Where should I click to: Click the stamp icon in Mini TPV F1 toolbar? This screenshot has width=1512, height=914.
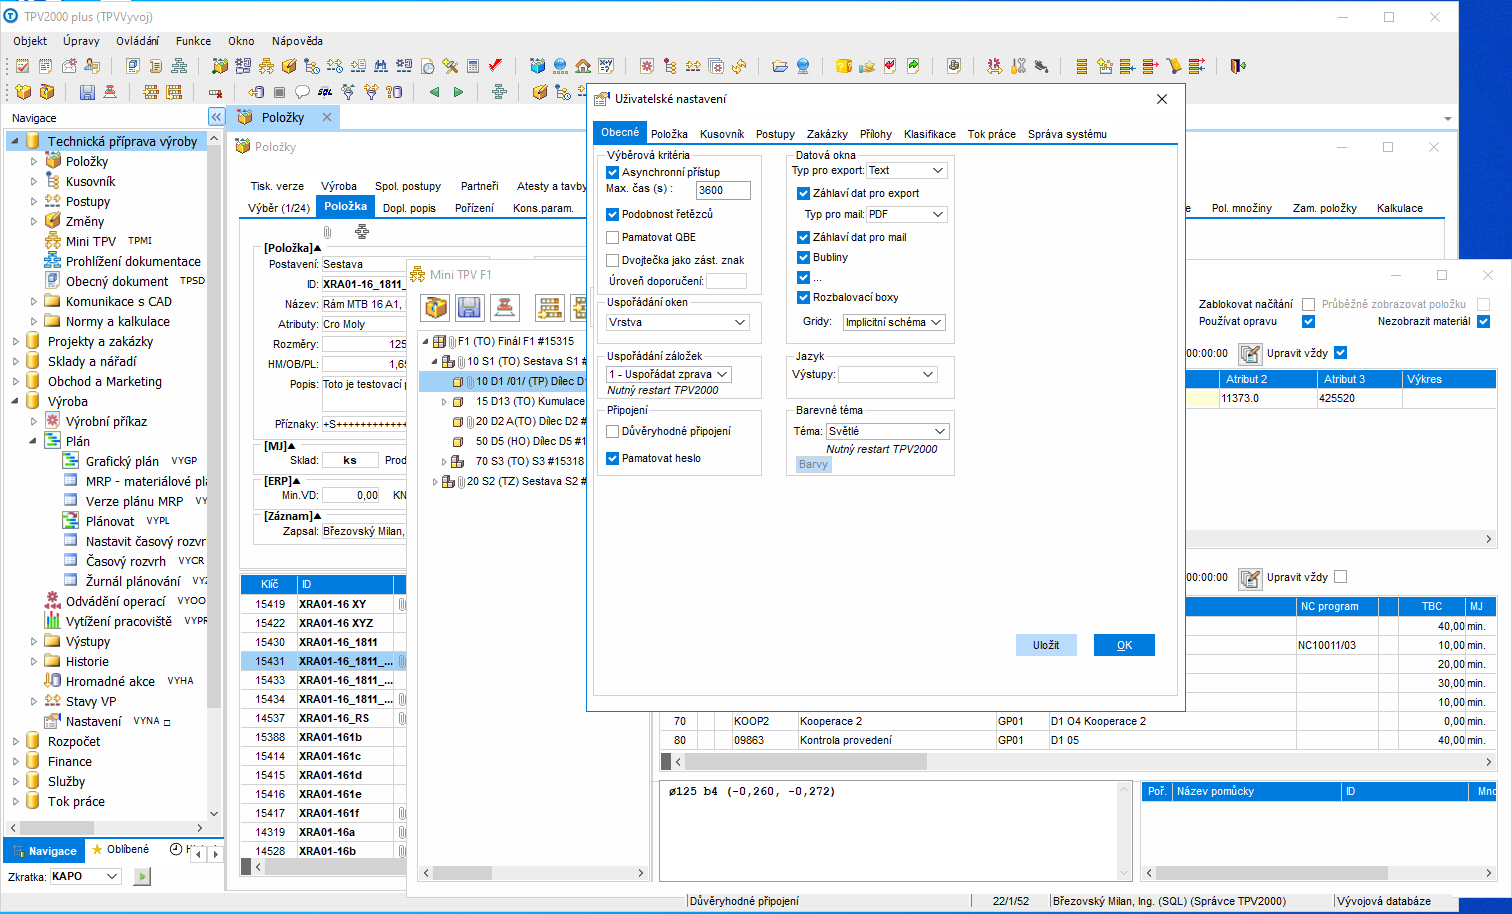tap(504, 307)
